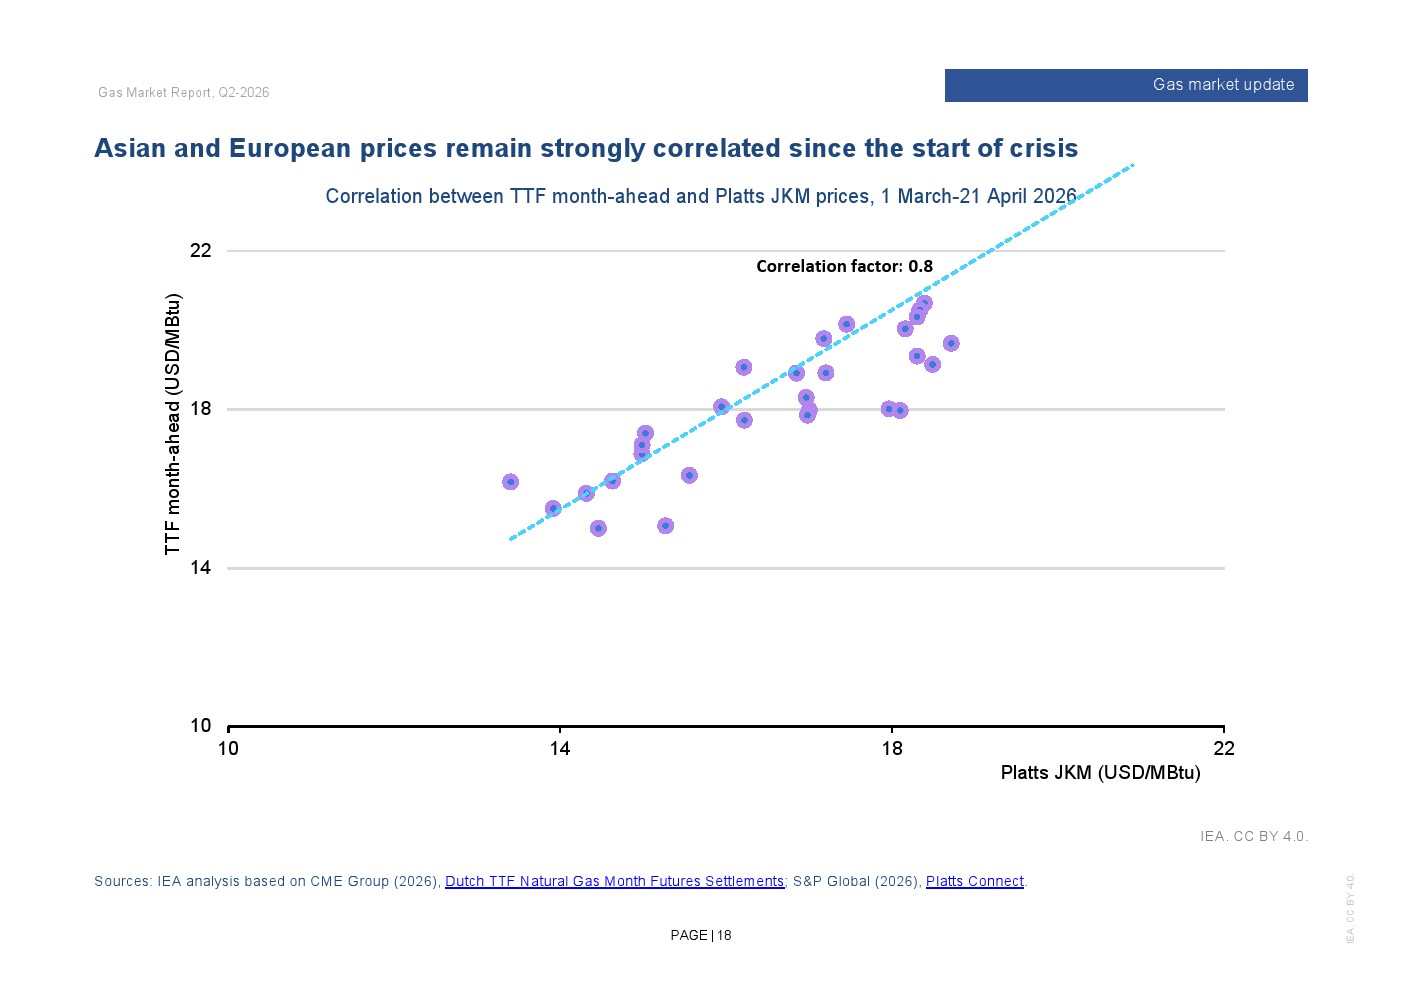Image resolution: width=1403 pixels, height=992 pixels.
Task: Click the IEA. CC BY 4.0. credit under chart
Action: coord(1254,836)
